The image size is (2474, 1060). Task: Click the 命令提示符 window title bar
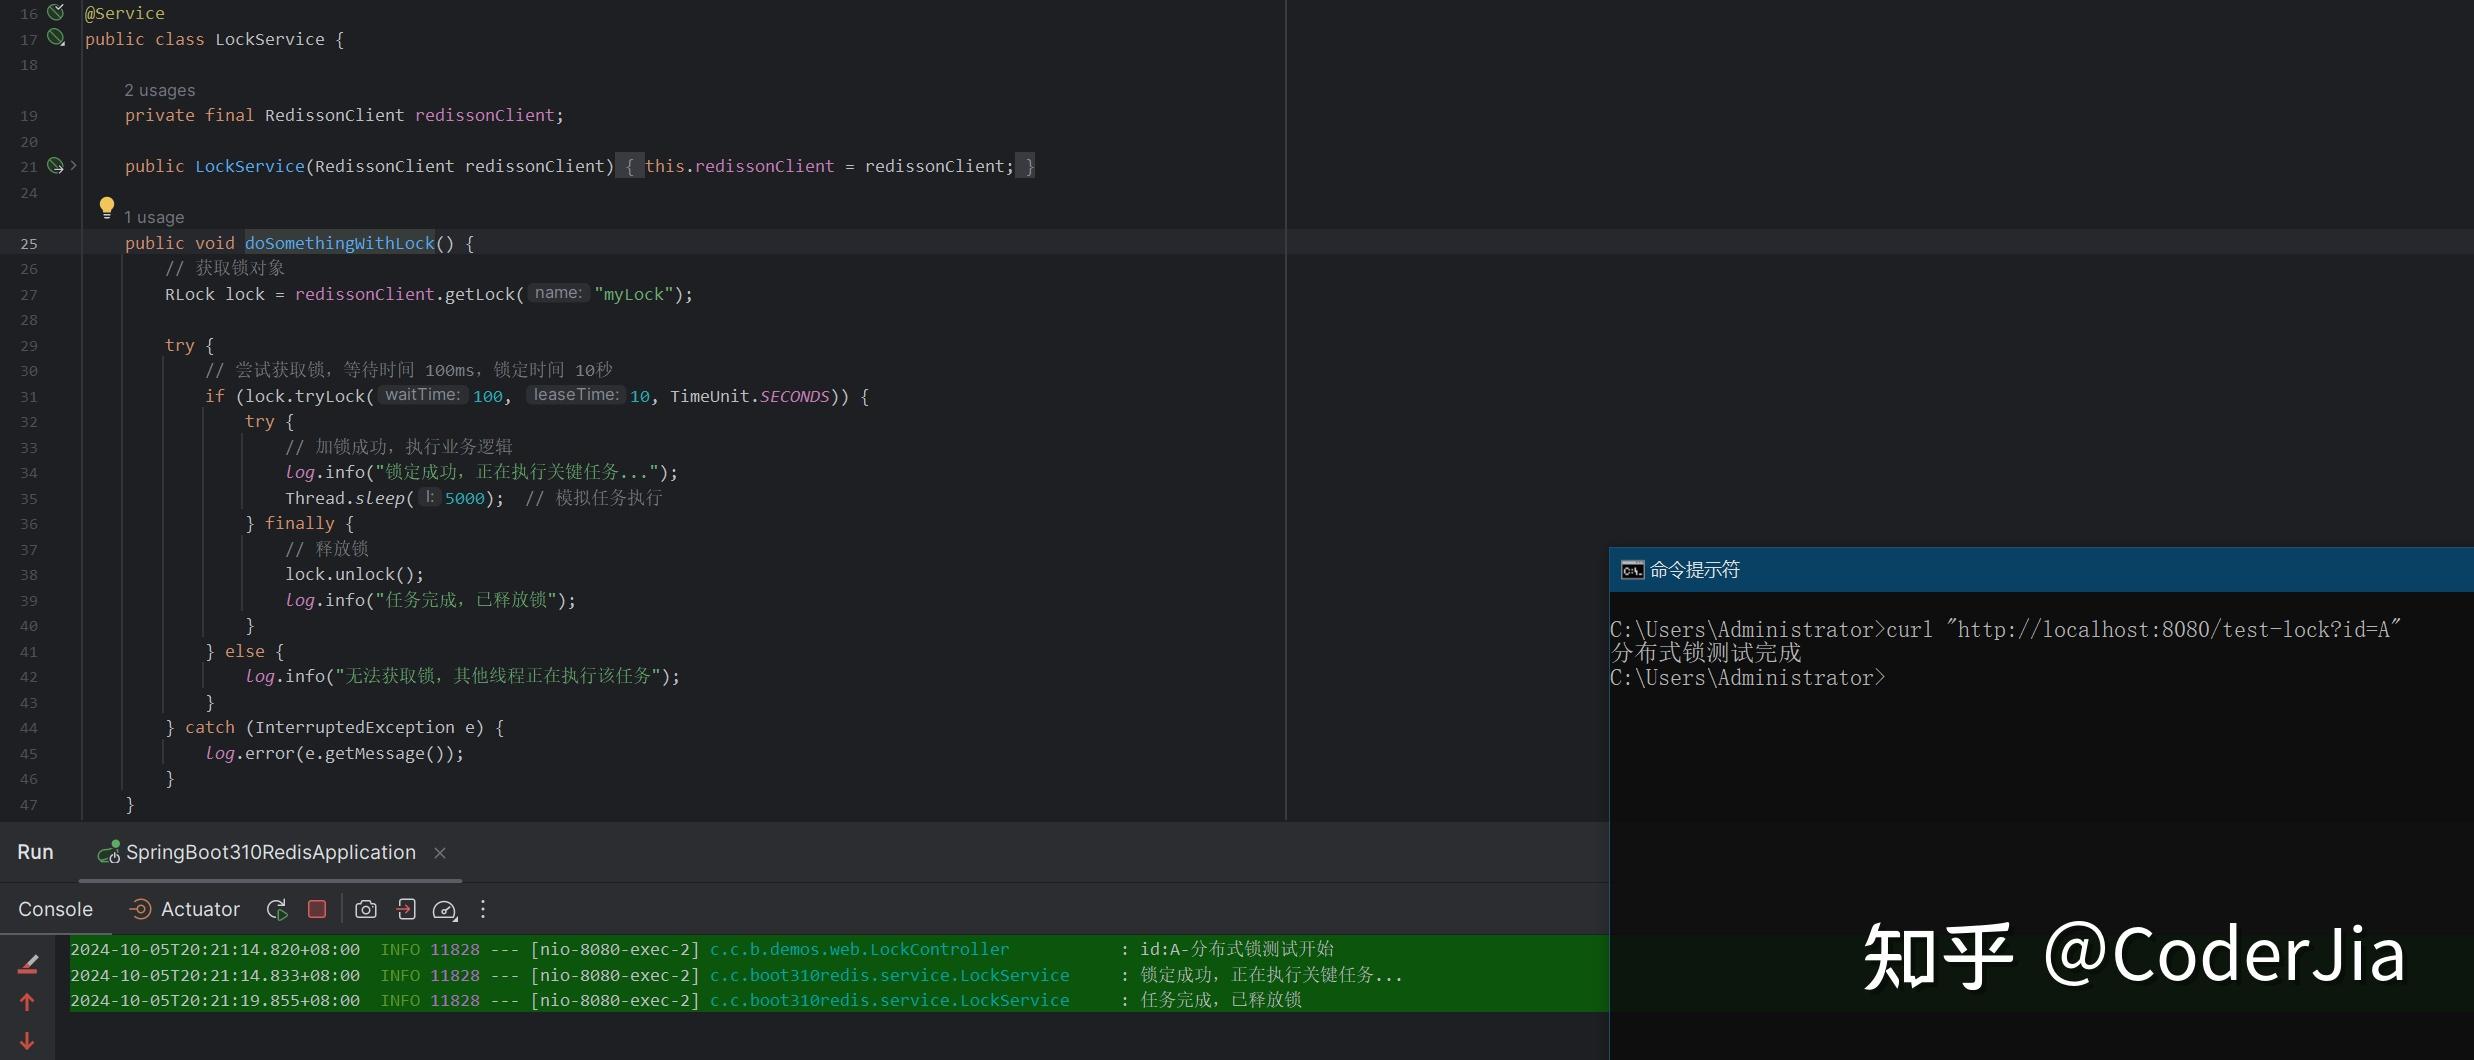[2041, 570]
